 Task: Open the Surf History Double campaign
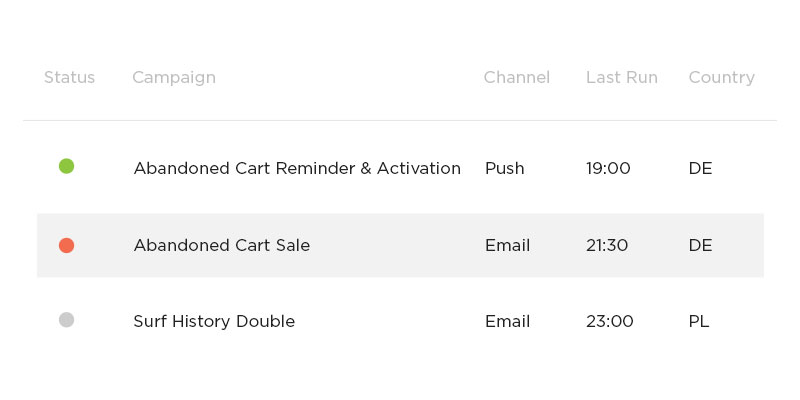214,322
